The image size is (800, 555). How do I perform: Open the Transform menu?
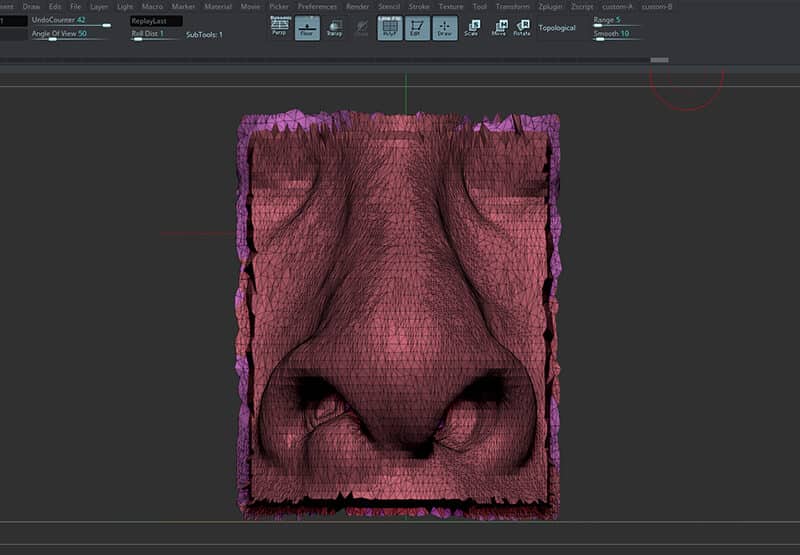(513, 7)
